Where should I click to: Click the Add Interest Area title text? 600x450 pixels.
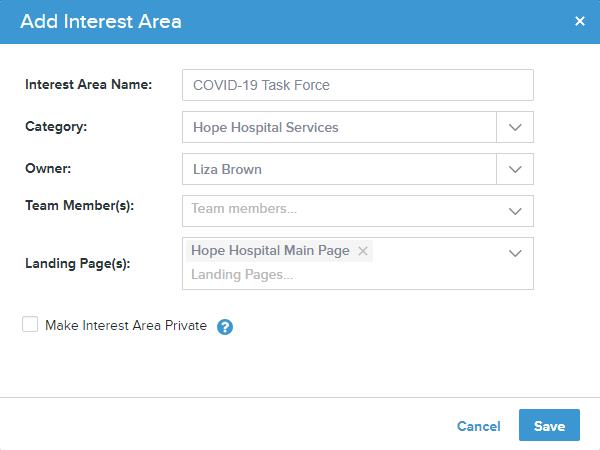101,21
